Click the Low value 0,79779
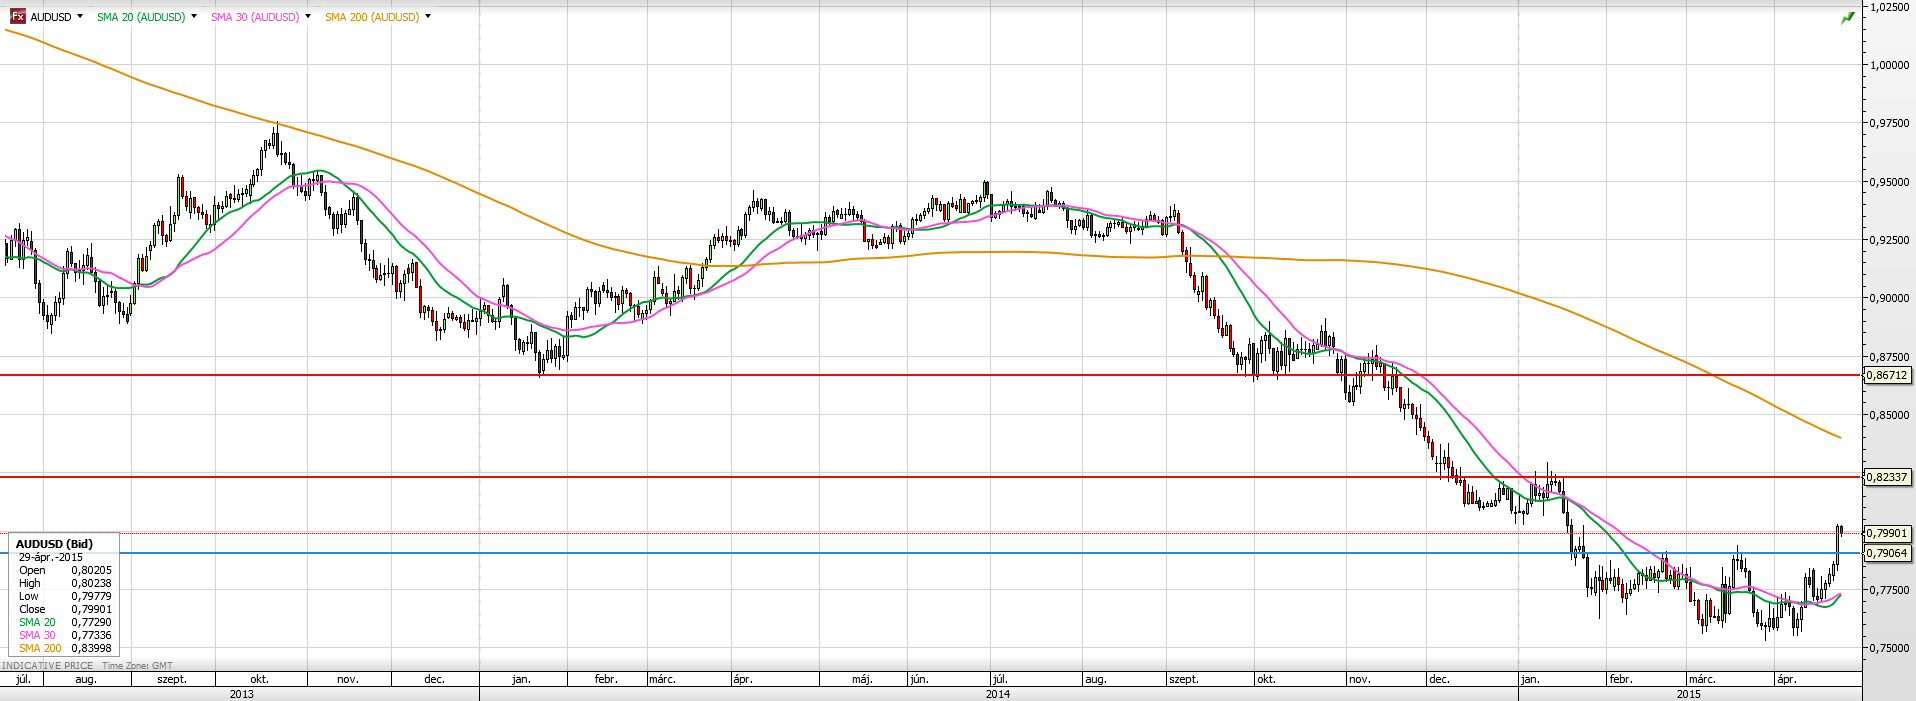 [91, 596]
